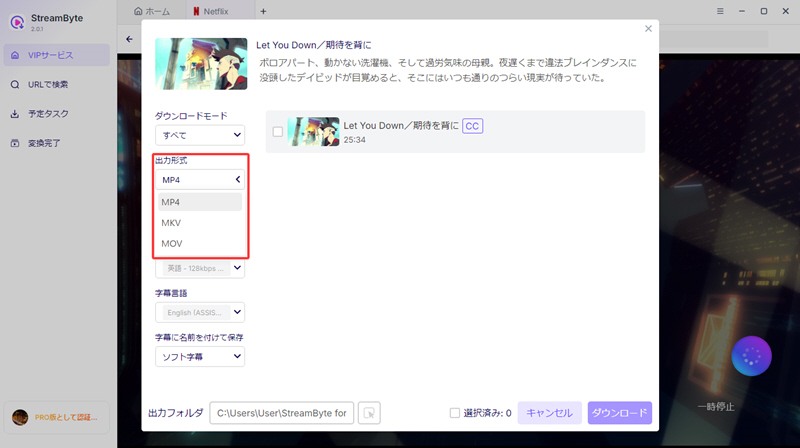800x448 pixels.
Task: Open the ソフト字幕 subtitle save dropdown
Action: tap(200, 357)
